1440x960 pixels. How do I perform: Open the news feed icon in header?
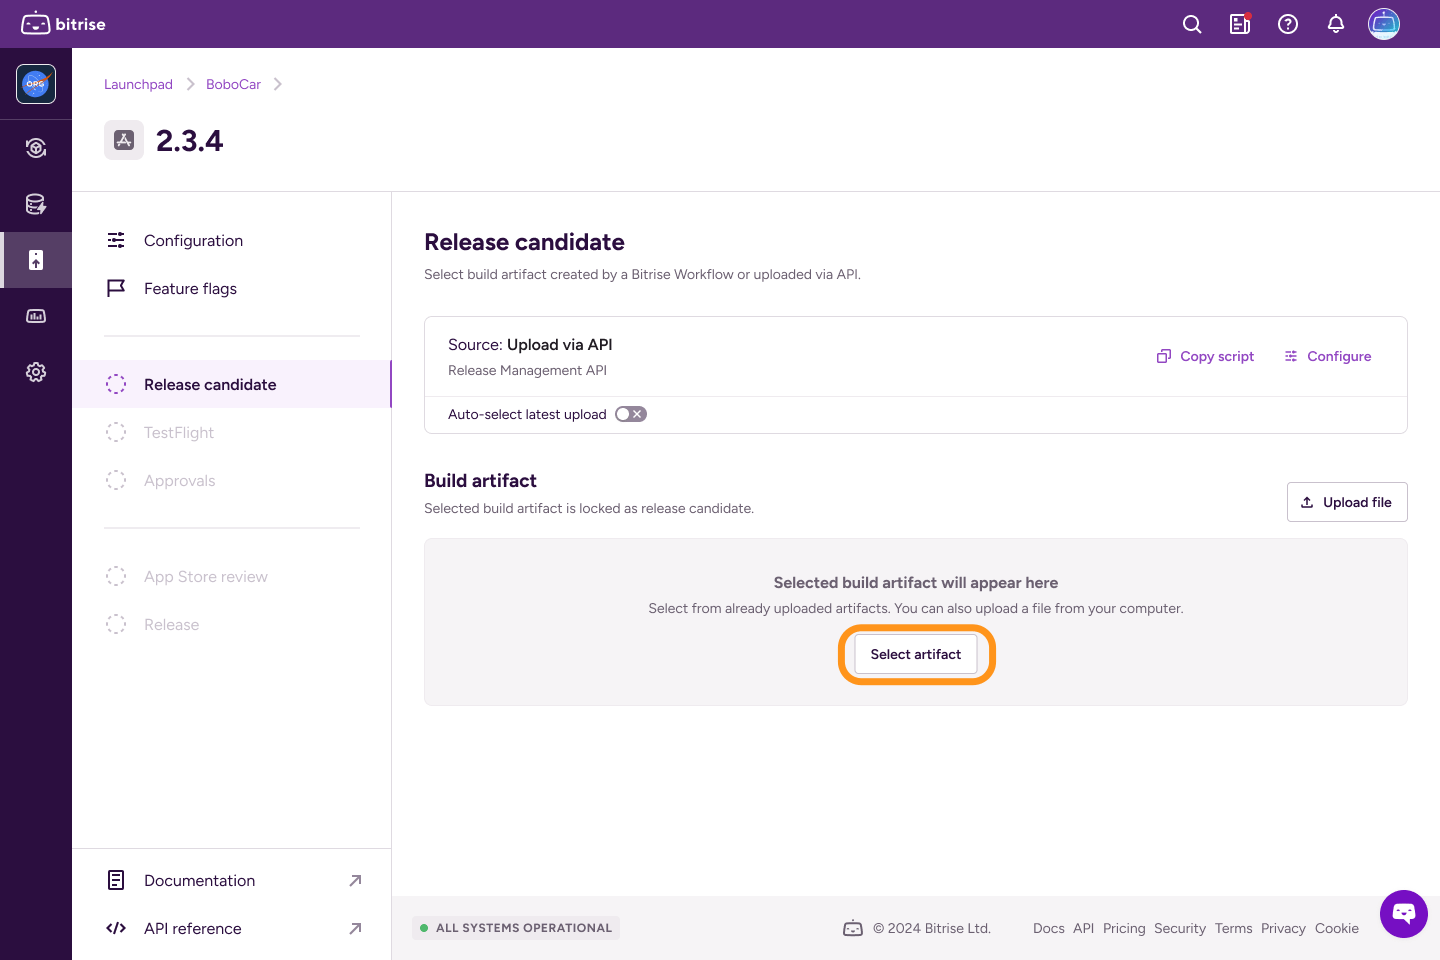pos(1240,24)
